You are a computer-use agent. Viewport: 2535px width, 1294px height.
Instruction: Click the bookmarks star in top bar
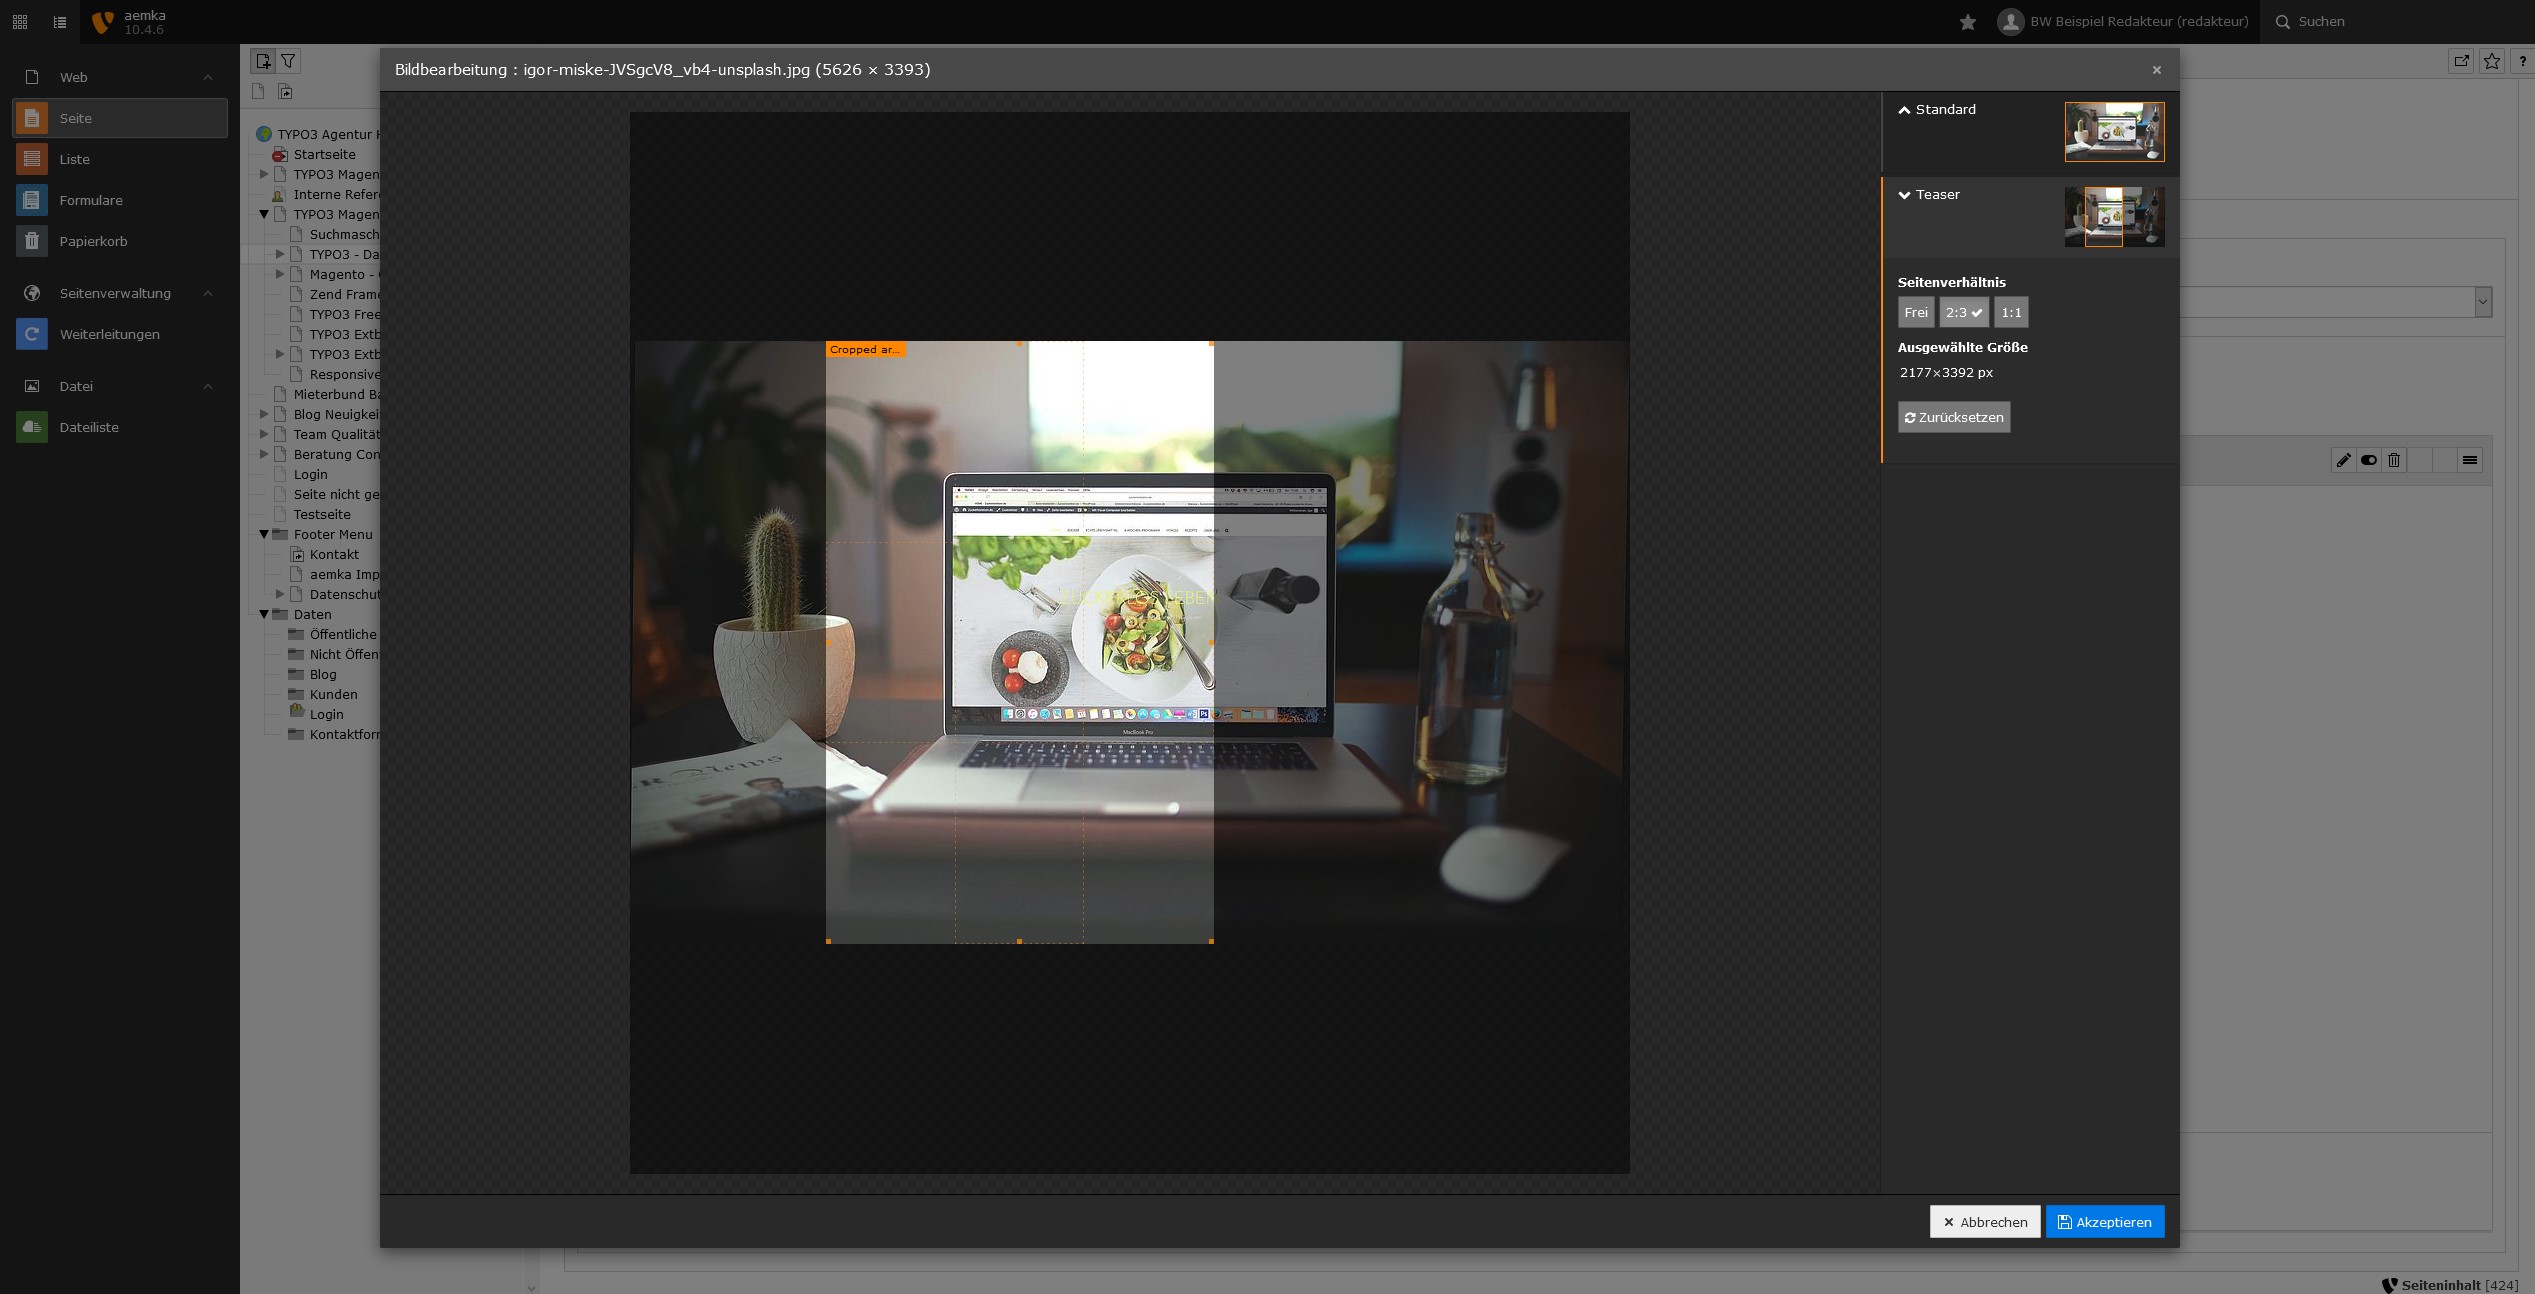pos(1967,22)
